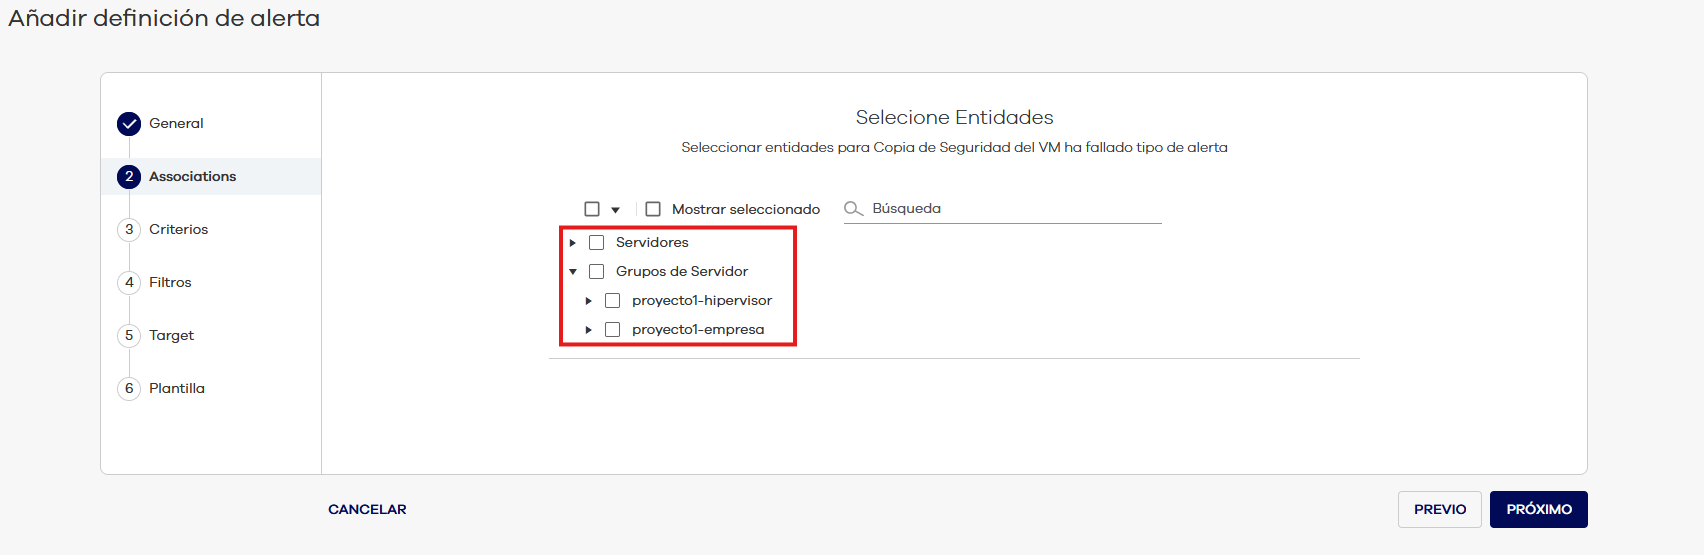Click the Búsqueda search field
The height and width of the screenshot is (555, 1704).
(1010, 209)
